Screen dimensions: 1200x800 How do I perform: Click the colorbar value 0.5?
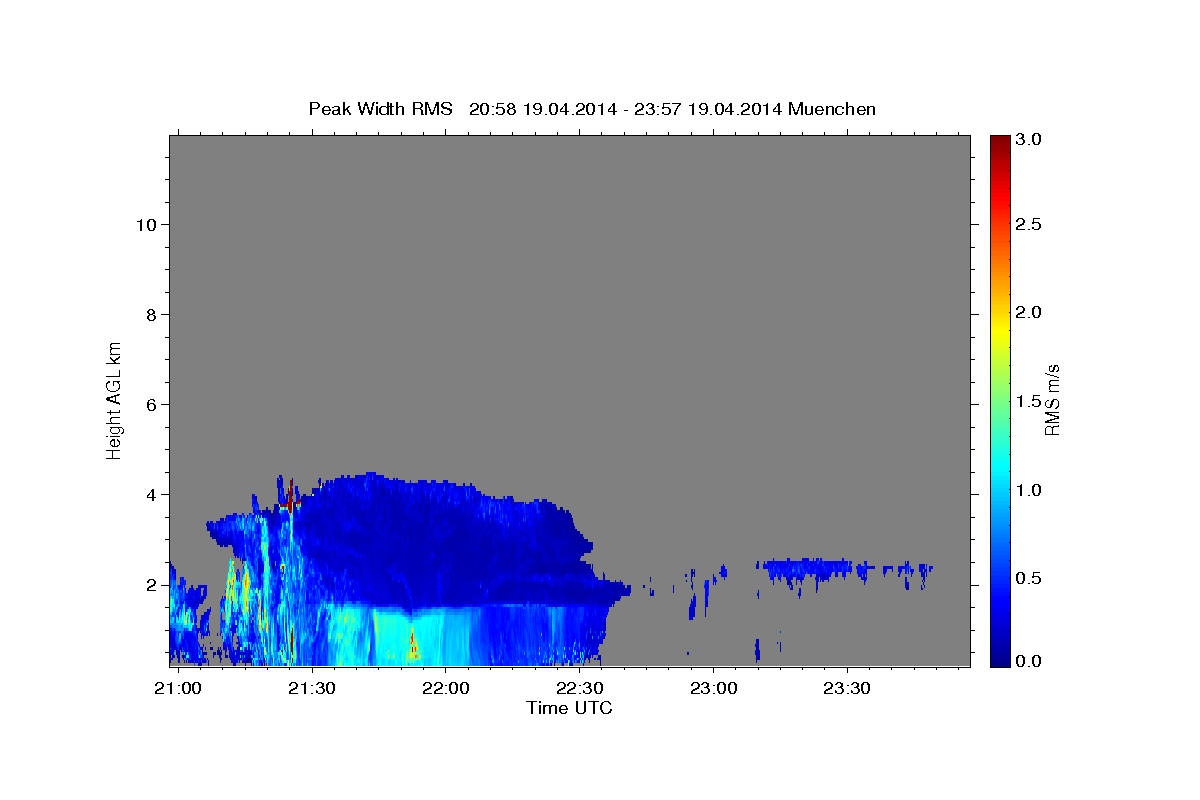tap(1028, 578)
